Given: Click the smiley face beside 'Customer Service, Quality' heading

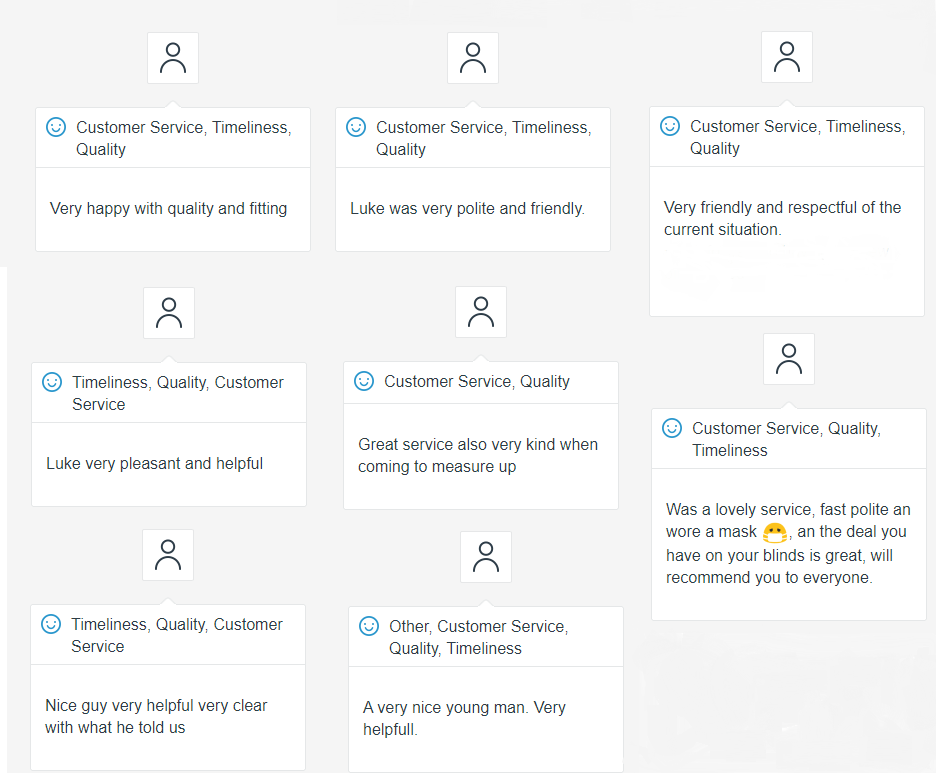Looking at the screenshot, I should (x=364, y=381).
